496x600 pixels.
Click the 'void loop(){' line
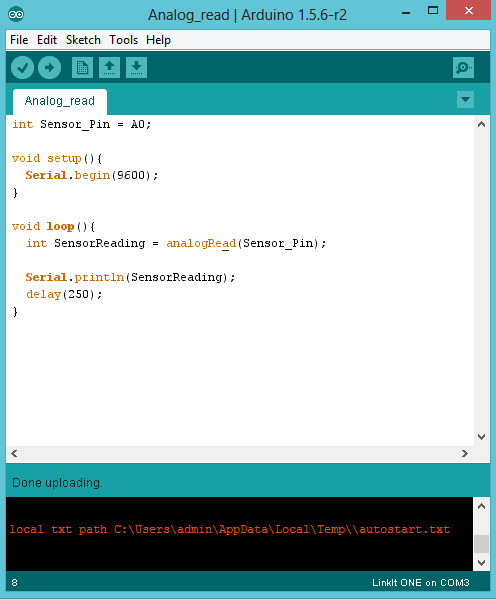click(x=53, y=227)
